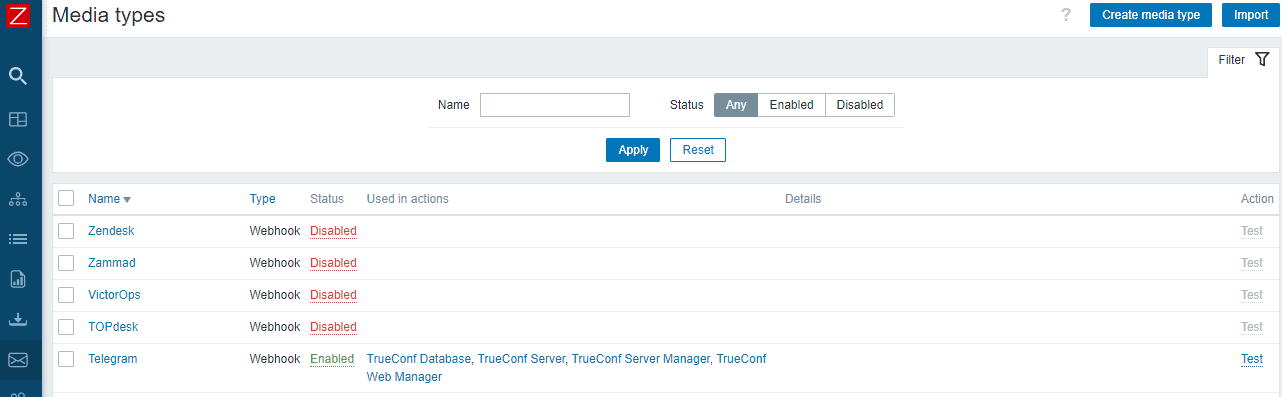Sort by Type column header
This screenshot has width=1282, height=397.
pos(262,199)
